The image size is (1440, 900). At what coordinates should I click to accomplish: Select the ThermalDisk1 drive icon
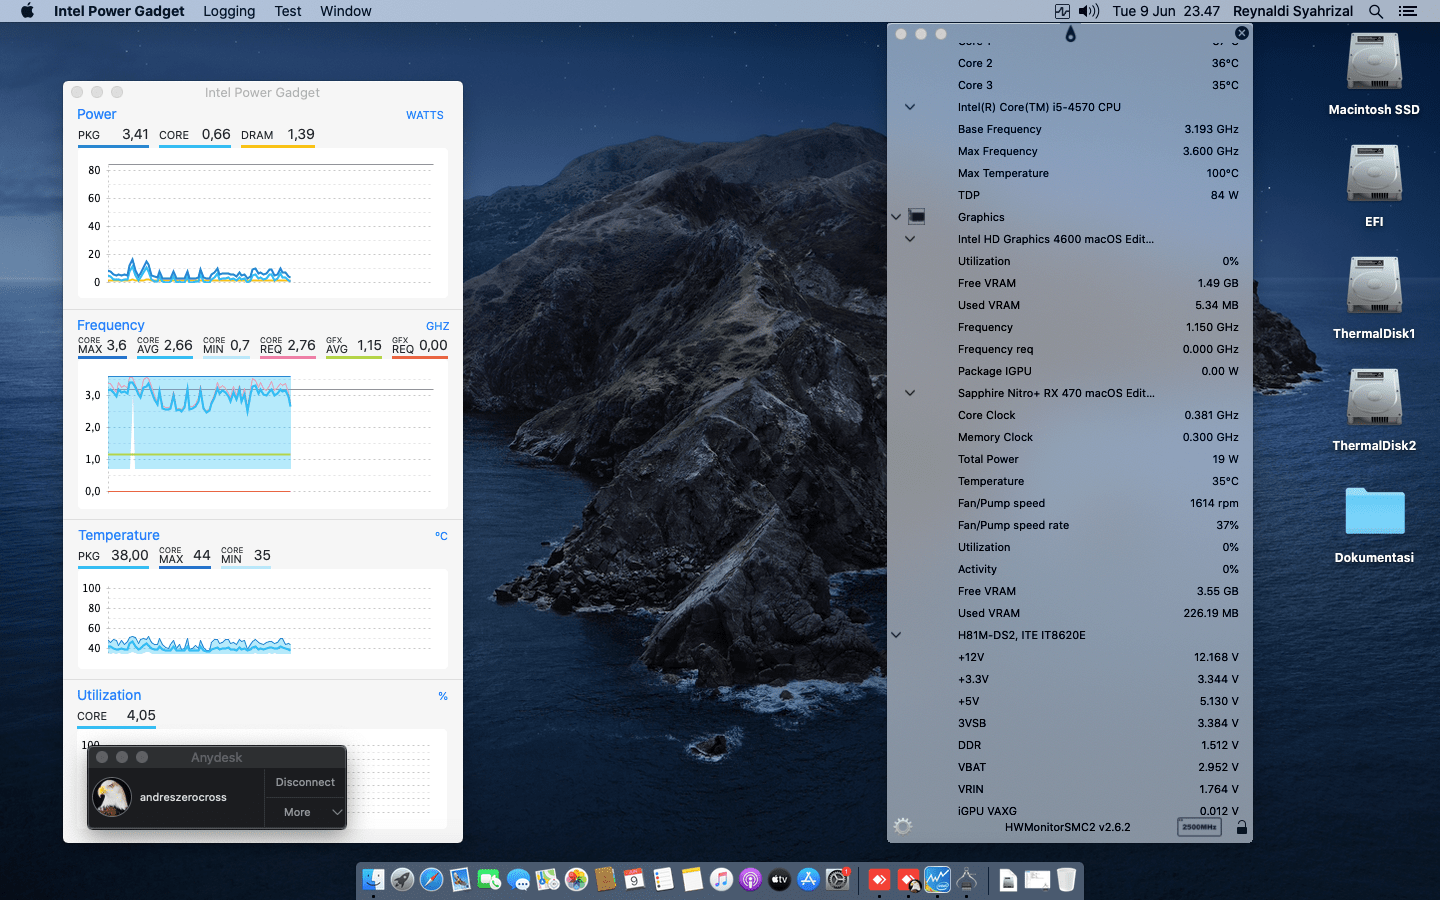pos(1374,286)
